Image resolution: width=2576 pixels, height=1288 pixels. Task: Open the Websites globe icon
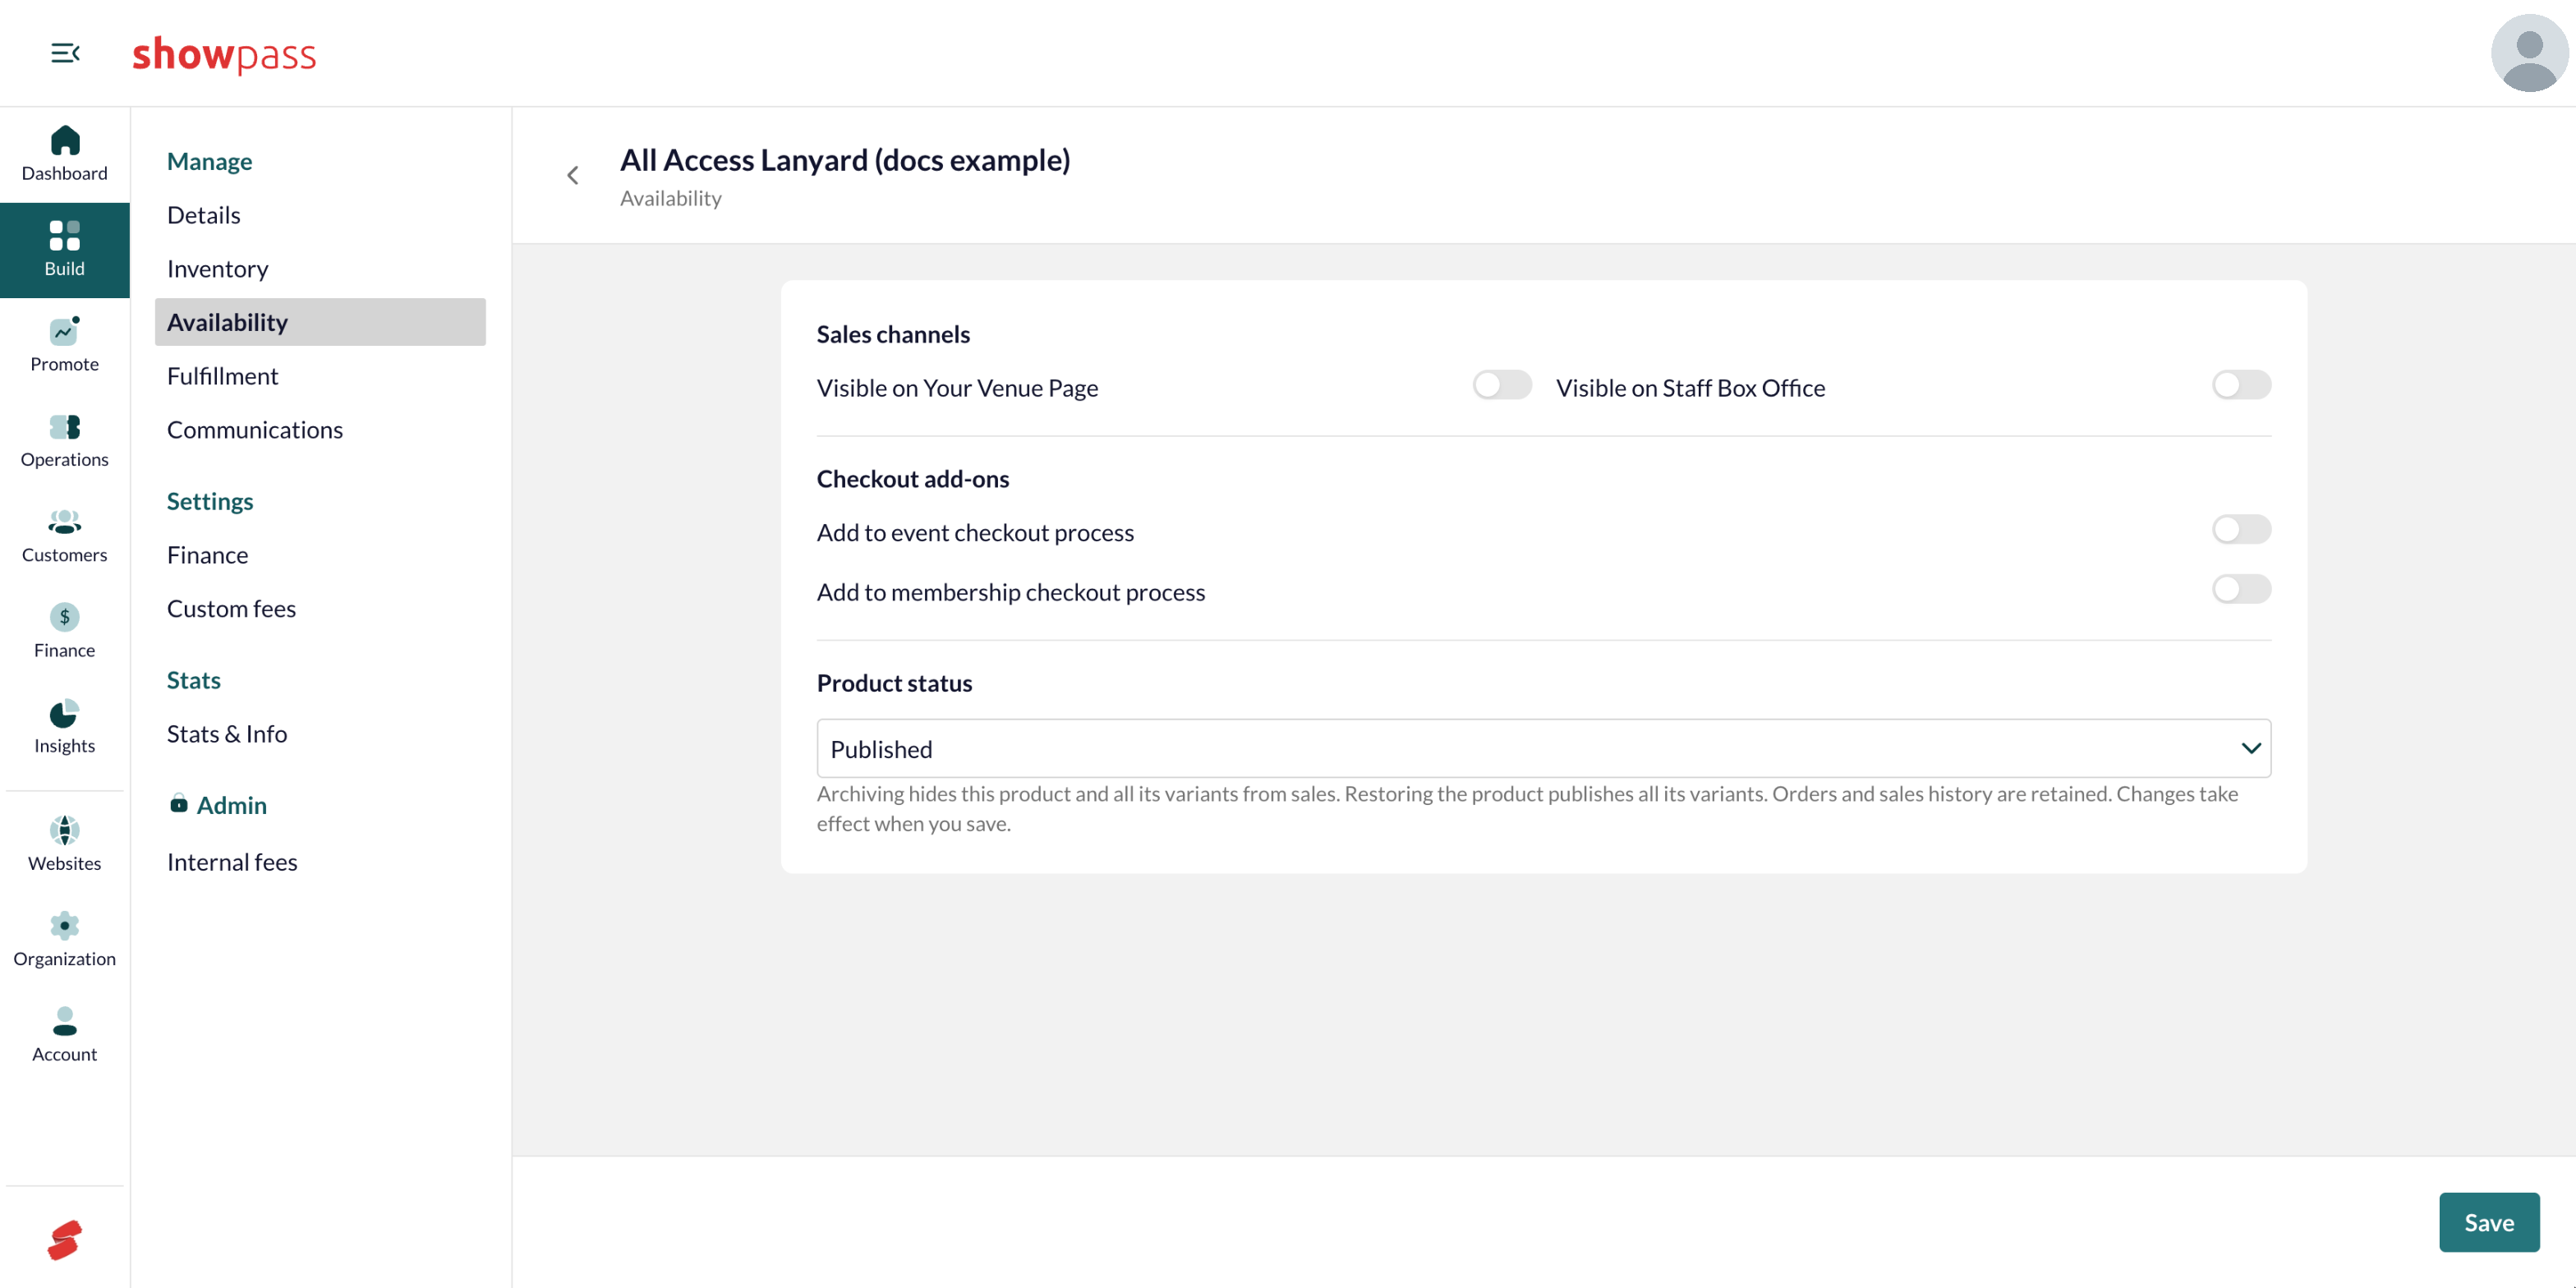[x=65, y=830]
